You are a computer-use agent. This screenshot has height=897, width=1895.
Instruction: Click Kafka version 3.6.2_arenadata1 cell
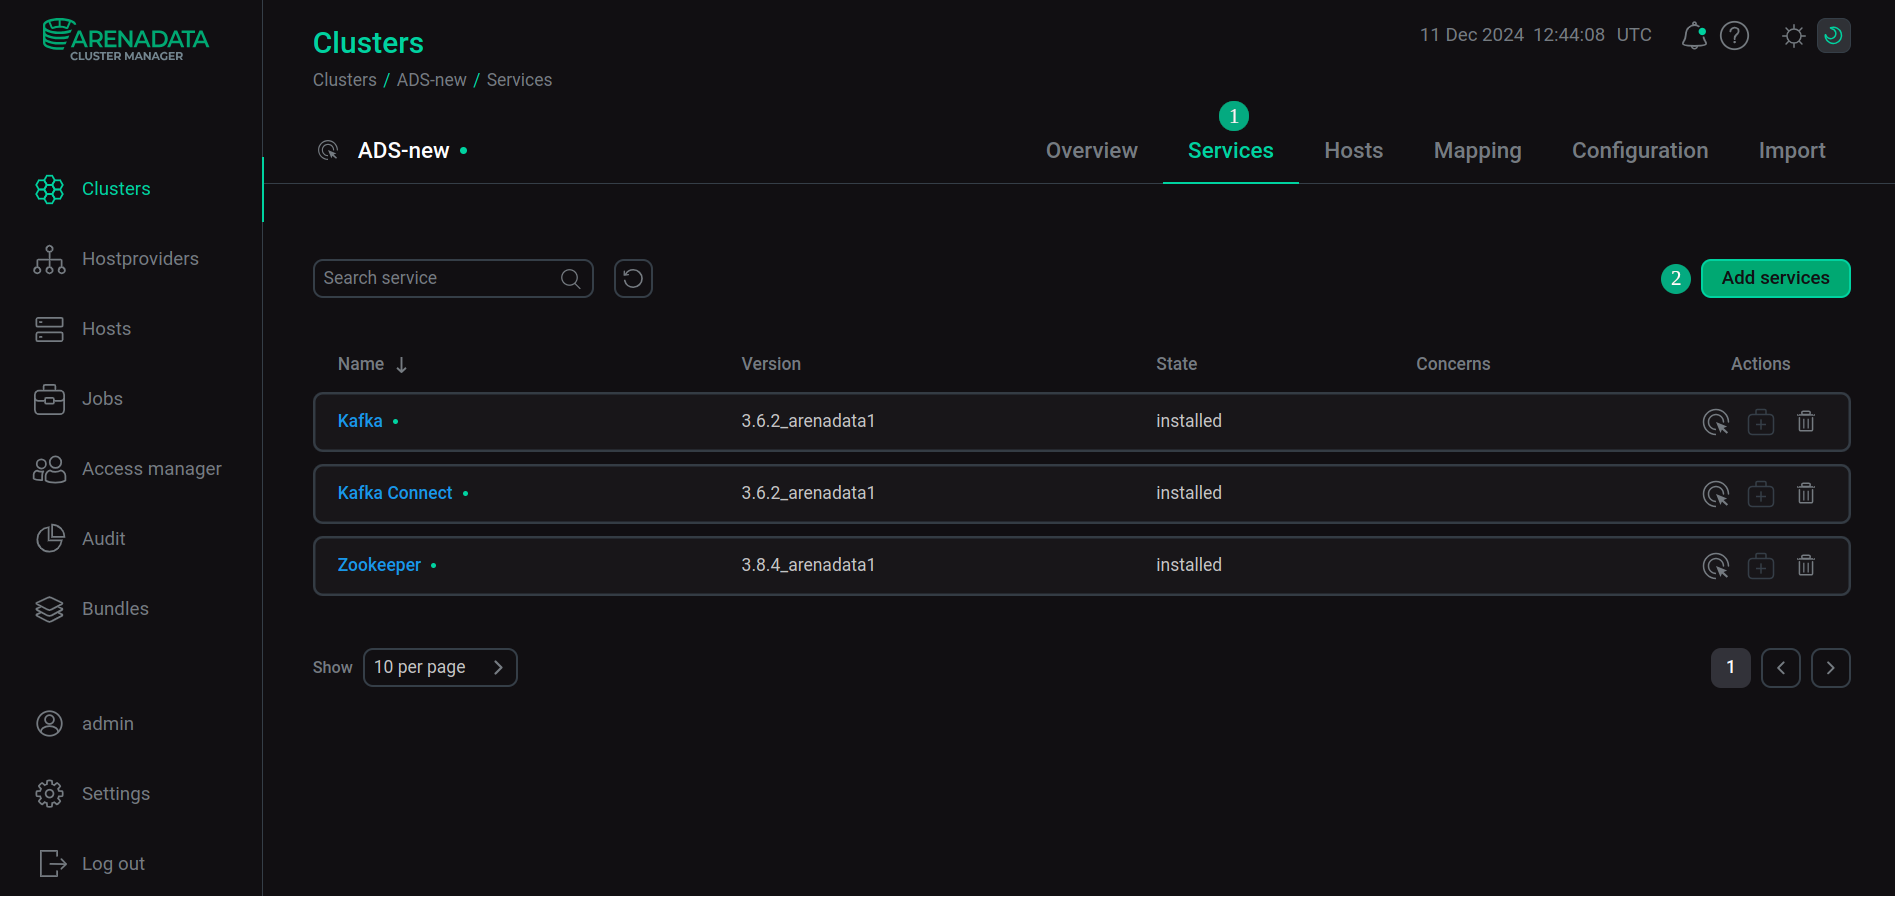808,421
